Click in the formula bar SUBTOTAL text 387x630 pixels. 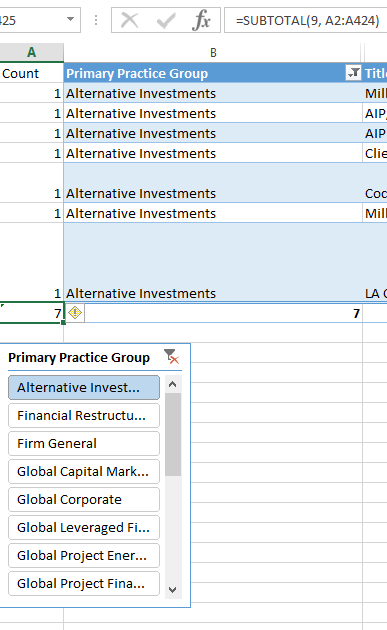click(307, 20)
